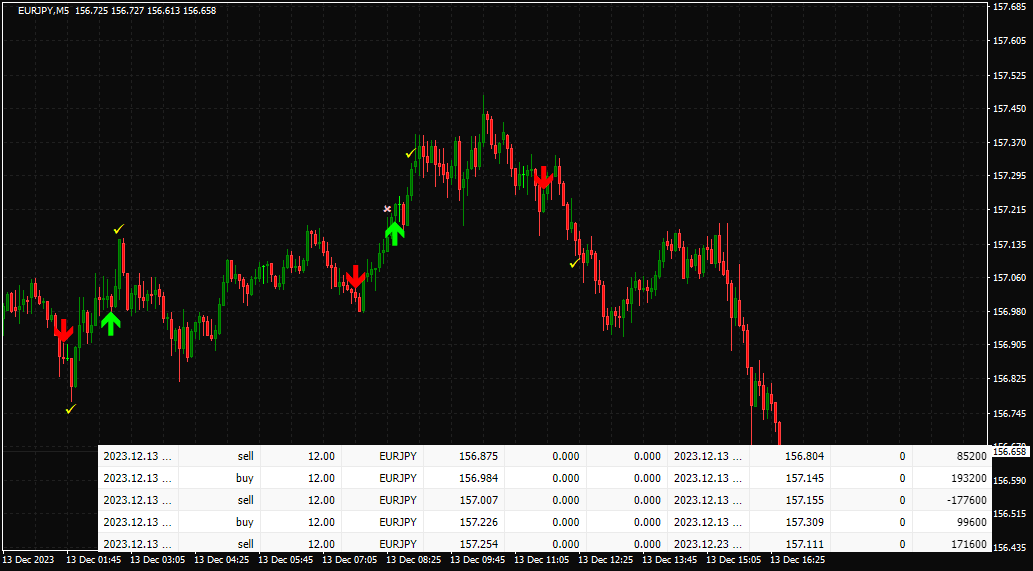
Task: Click the yellow checkmark below the 156.78 low
Action: [x=71, y=409]
